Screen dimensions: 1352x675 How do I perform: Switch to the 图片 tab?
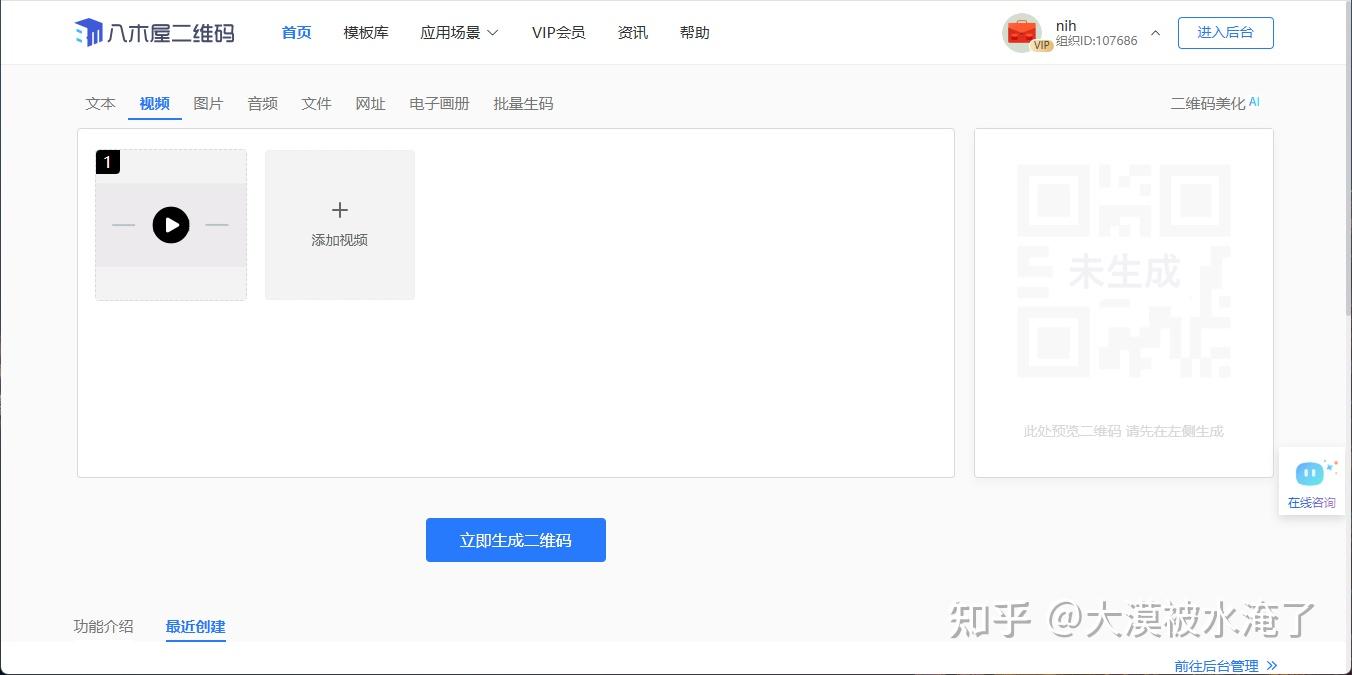(209, 103)
